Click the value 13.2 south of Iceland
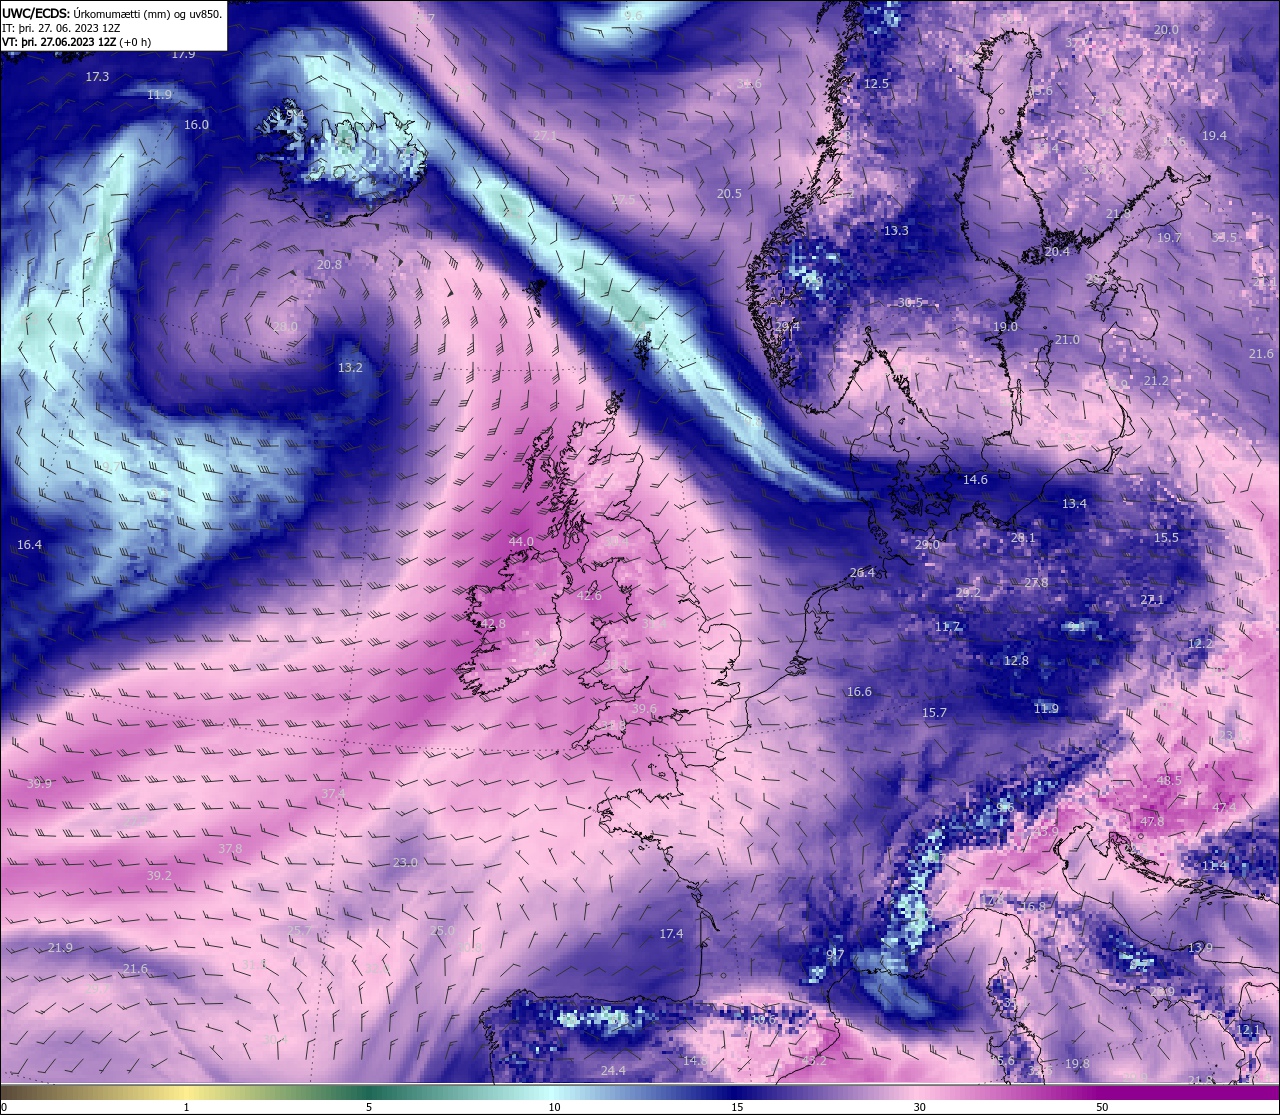Screen dimensions: 1280x1115 (x=350, y=367)
